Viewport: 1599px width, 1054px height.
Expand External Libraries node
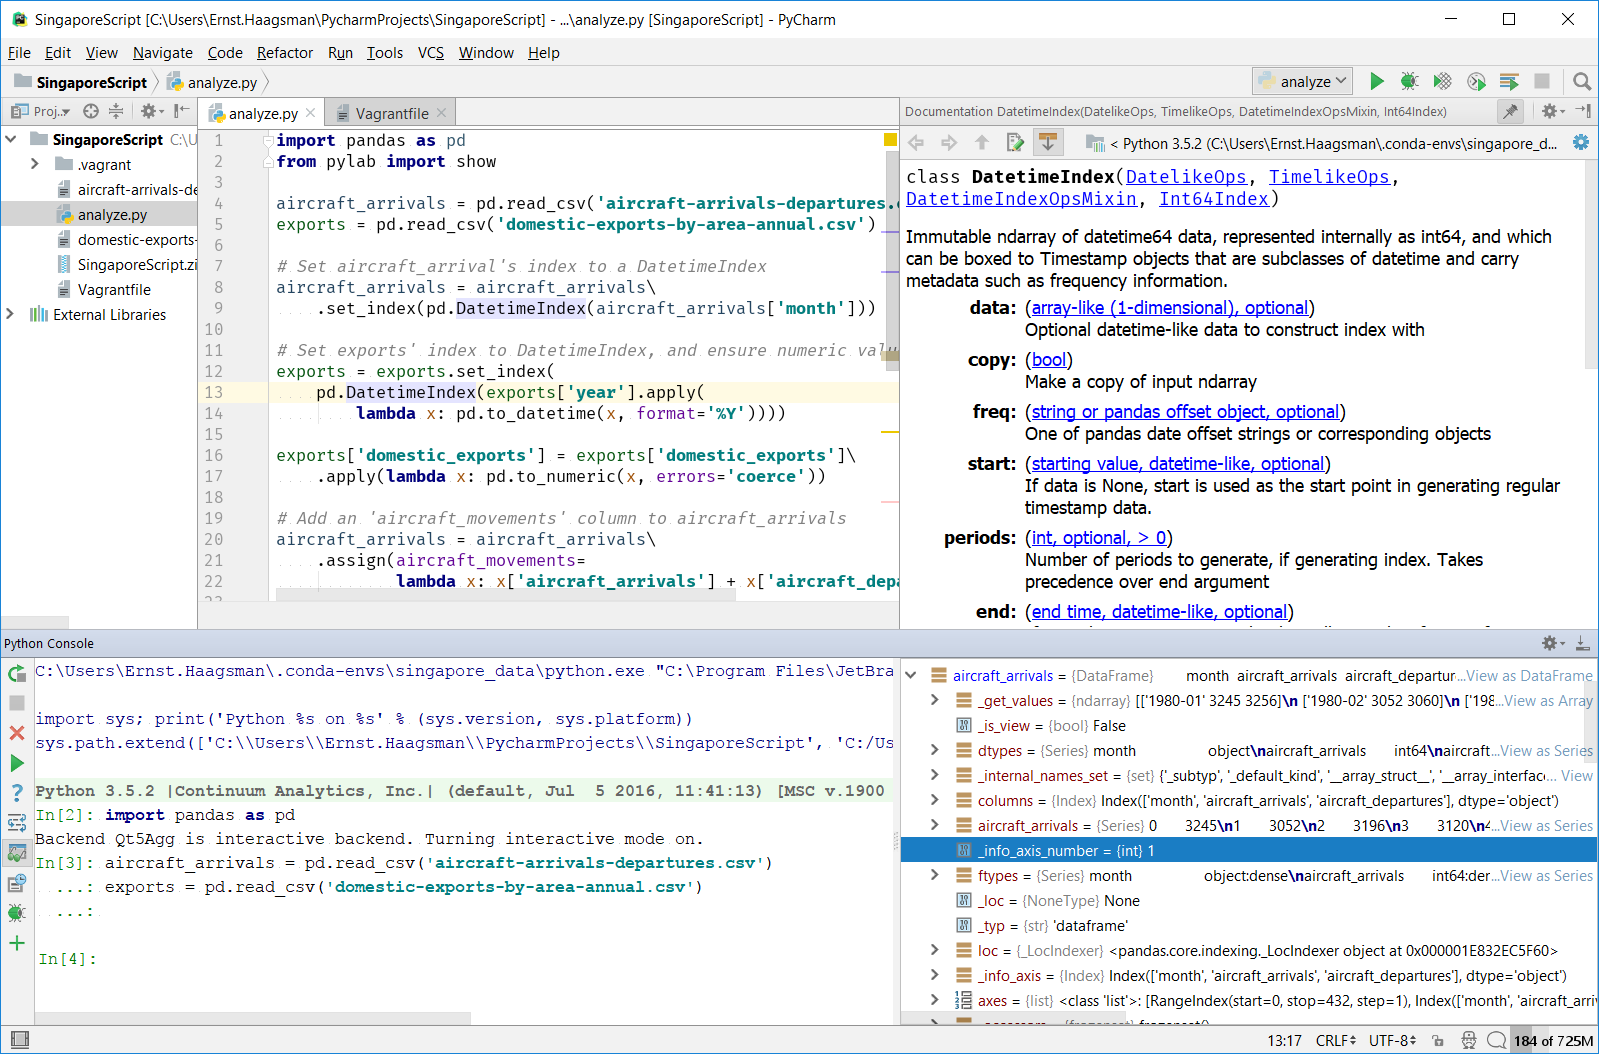pyautogui.click(x=11, y=314)
